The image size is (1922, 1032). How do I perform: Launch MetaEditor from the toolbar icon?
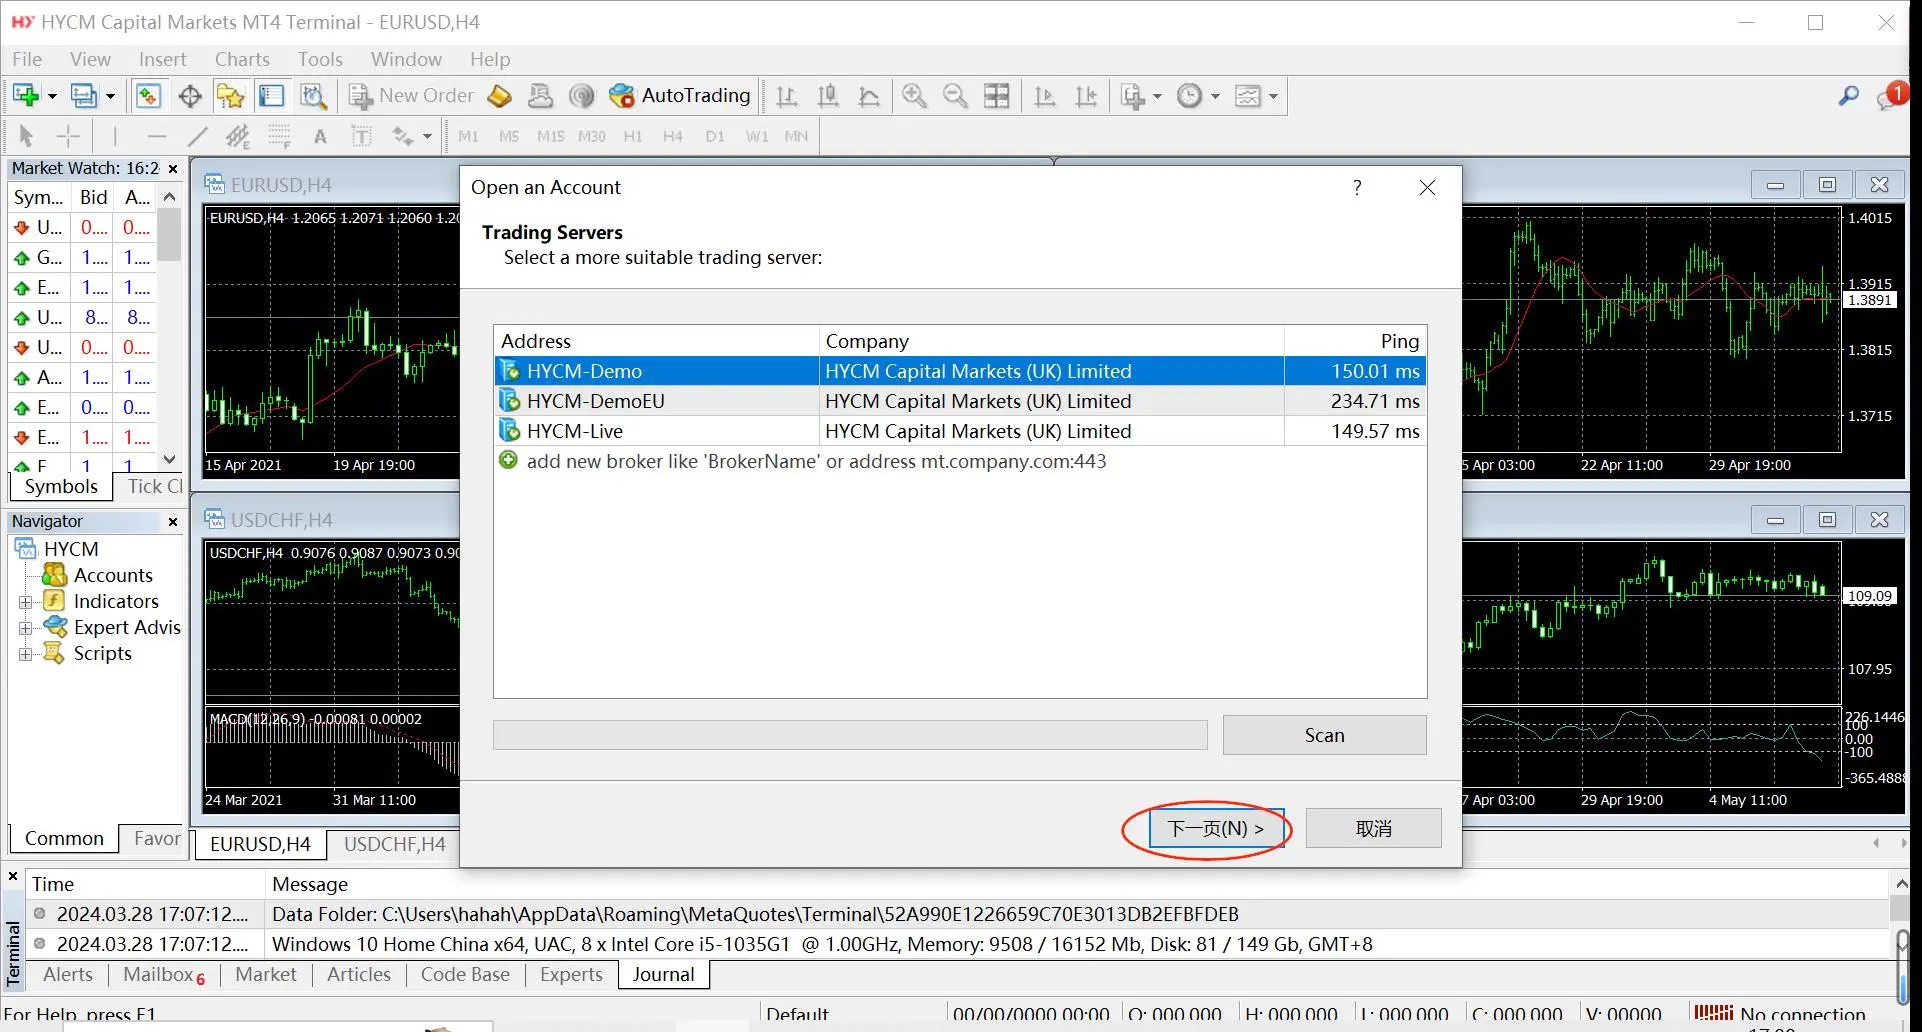pyautogui.click(x=499, y=96)
